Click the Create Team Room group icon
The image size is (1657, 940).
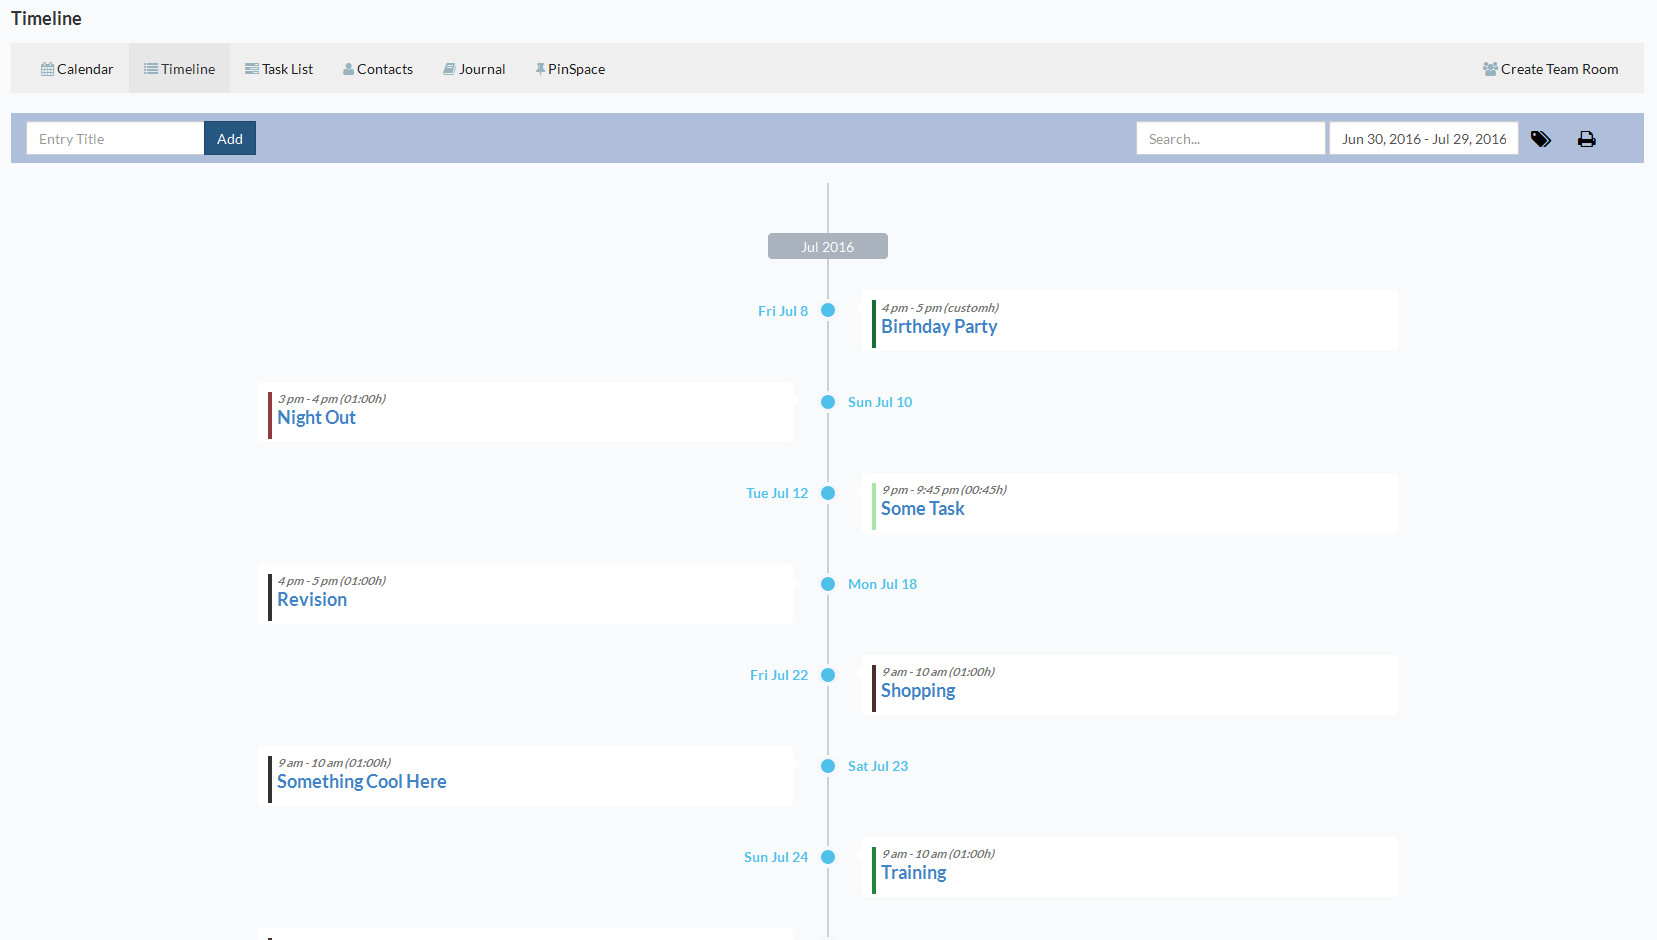tap(1489, 68)
